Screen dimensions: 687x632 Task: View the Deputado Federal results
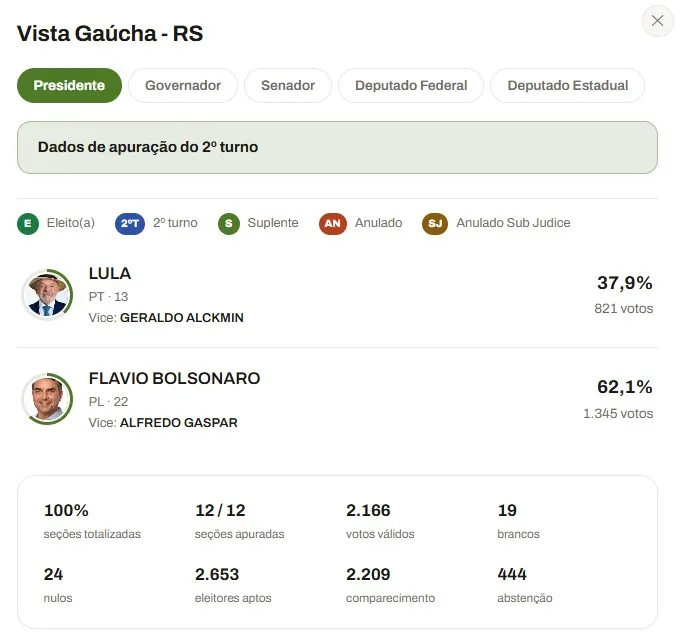[x=411, y=85]
